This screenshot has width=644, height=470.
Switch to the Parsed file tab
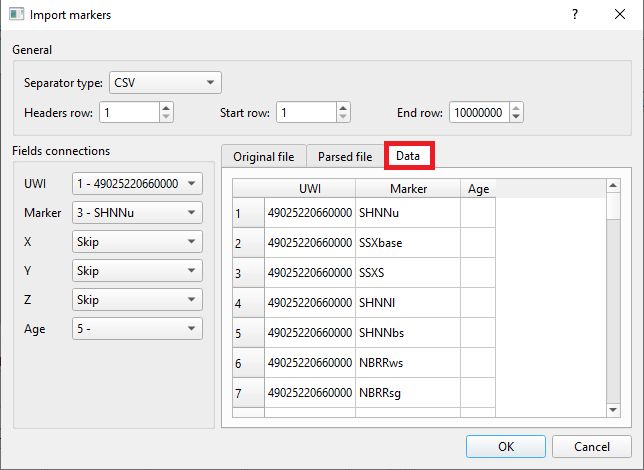click(345, 157)
